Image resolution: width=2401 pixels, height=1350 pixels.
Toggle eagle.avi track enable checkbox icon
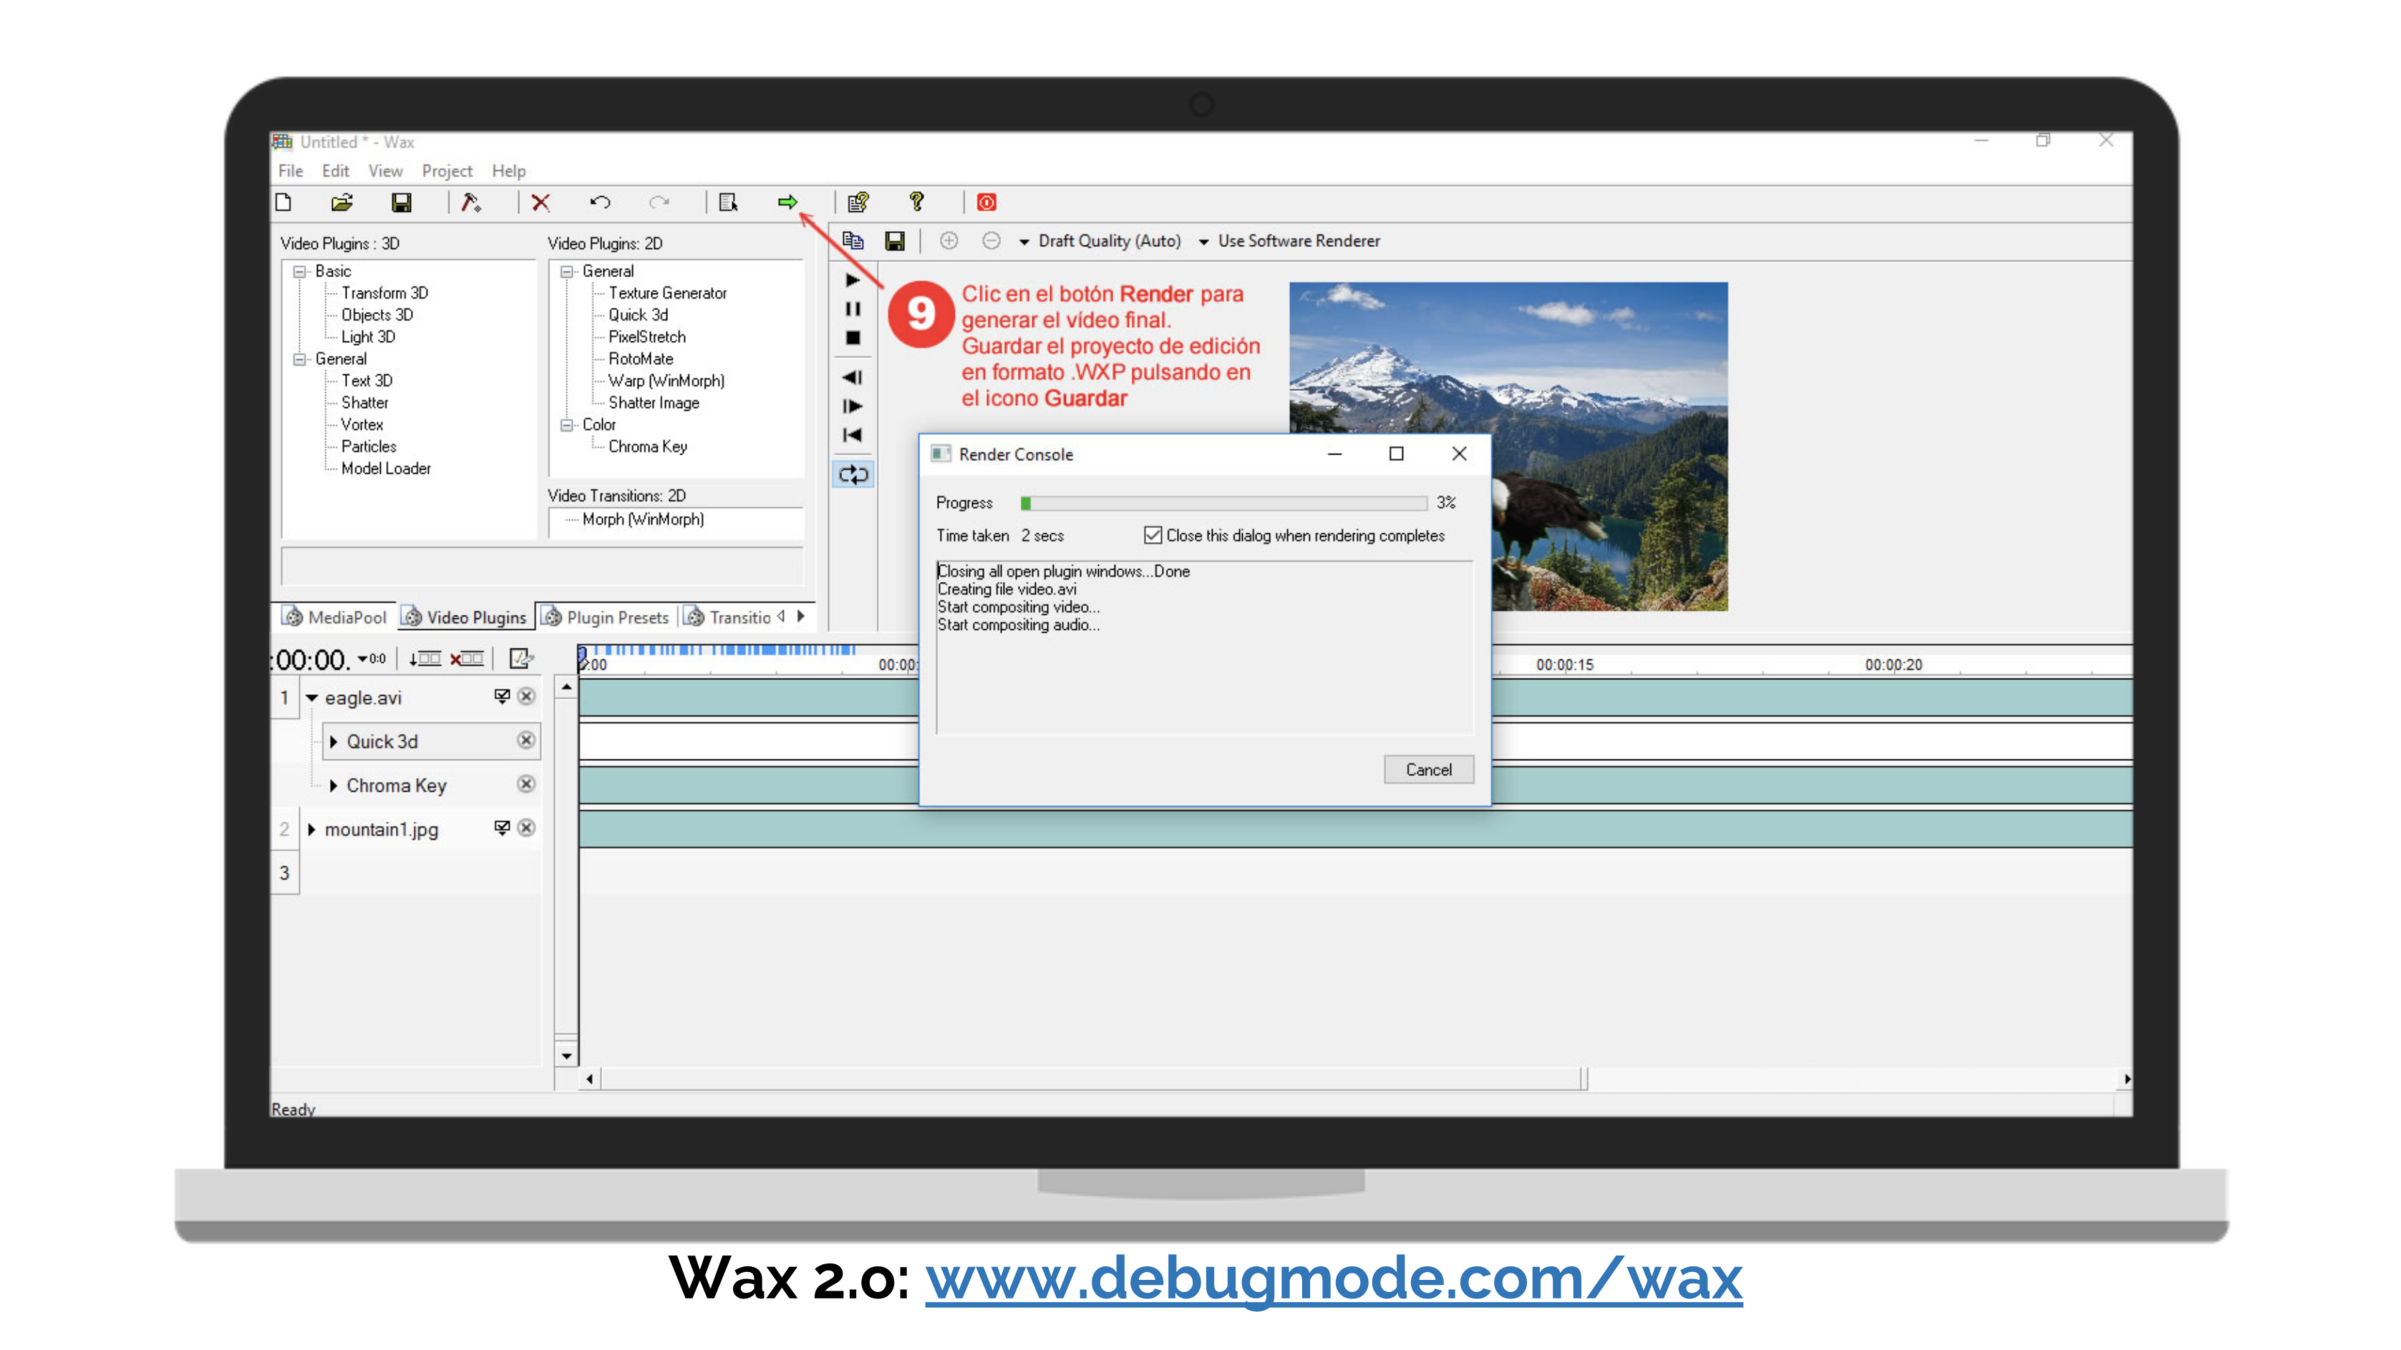(502, 697)
